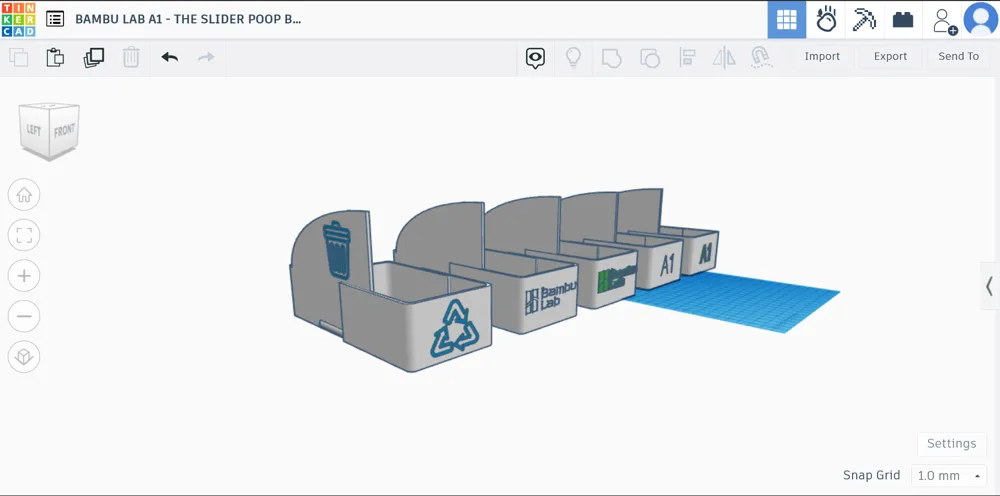Expand the collapsed right shapes panel

click(x=988, y=286)
